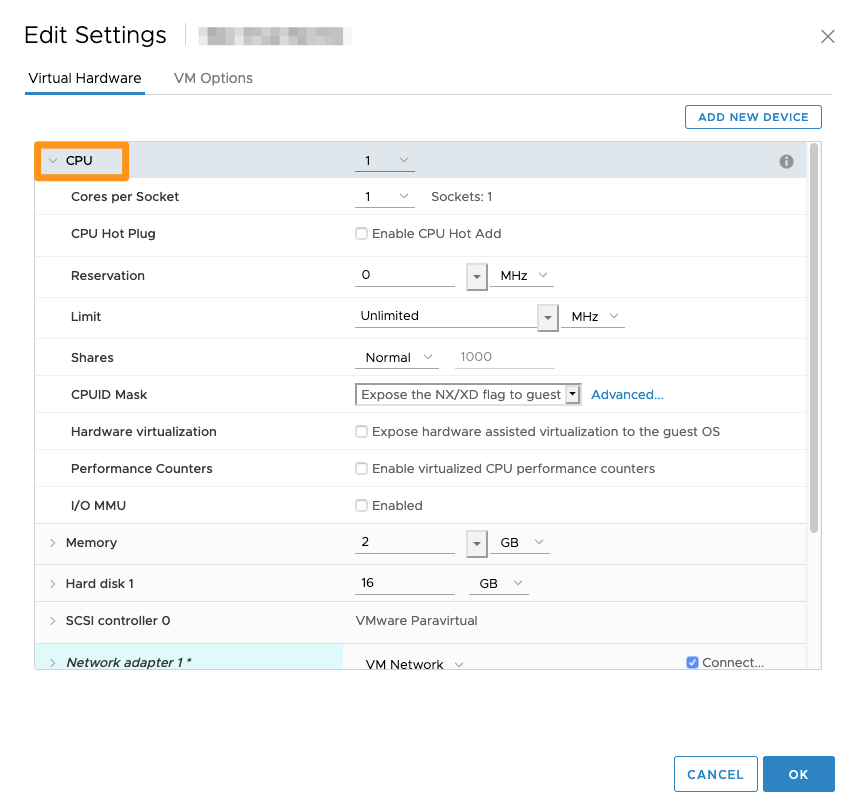Expand the SCSI controller 0 row
Screen dimensions: 857x811
coord(52,621)
